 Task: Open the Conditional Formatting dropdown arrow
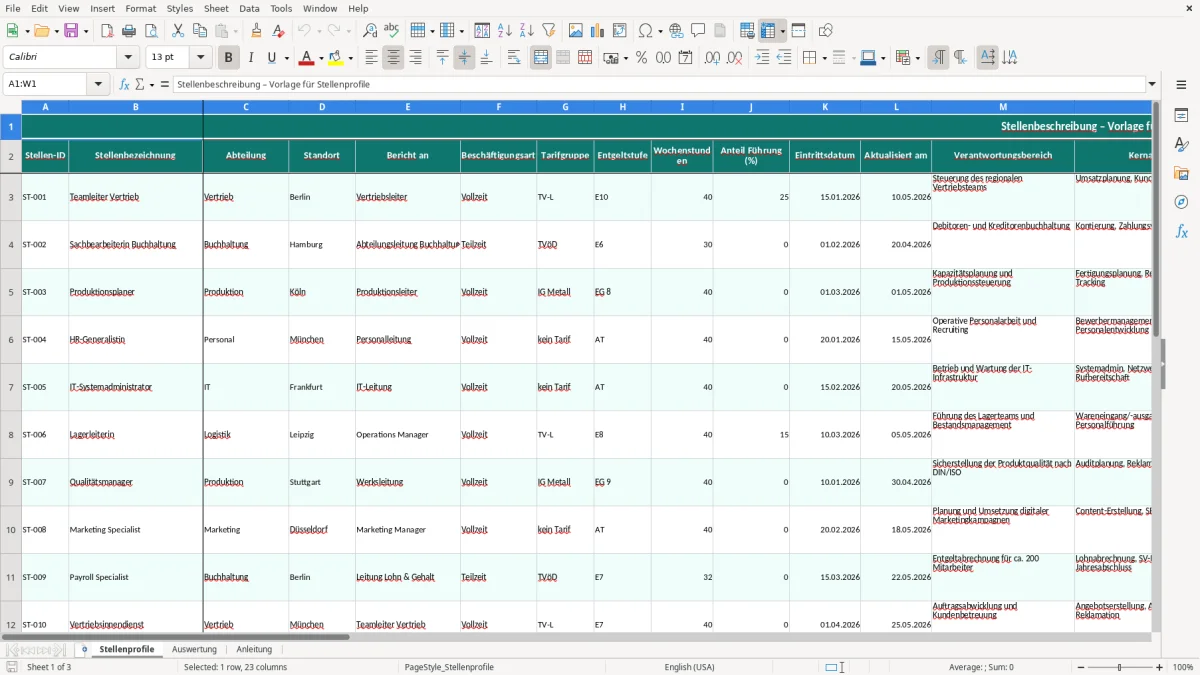point(917,58)
